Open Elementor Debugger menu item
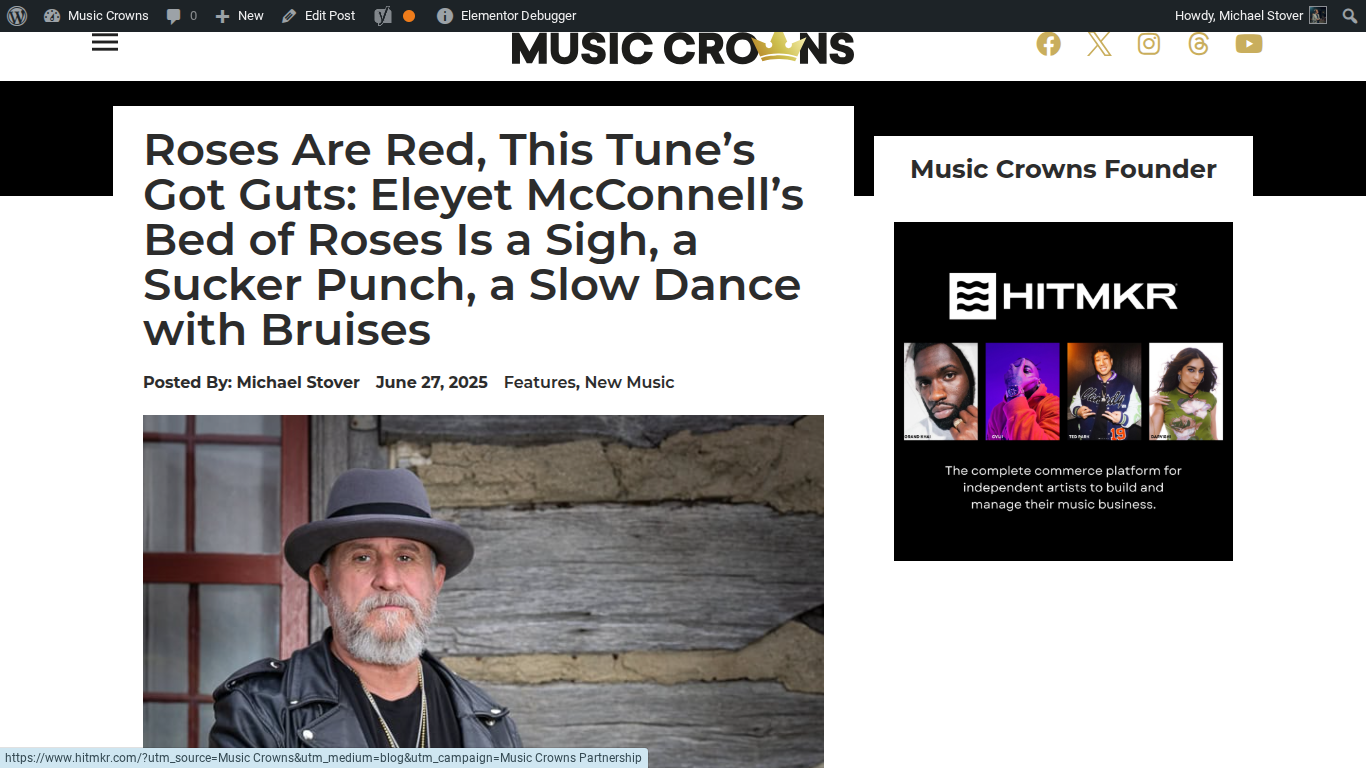Image resolution: width=1366 pixels, height=768 pixels. click(507, 16)
